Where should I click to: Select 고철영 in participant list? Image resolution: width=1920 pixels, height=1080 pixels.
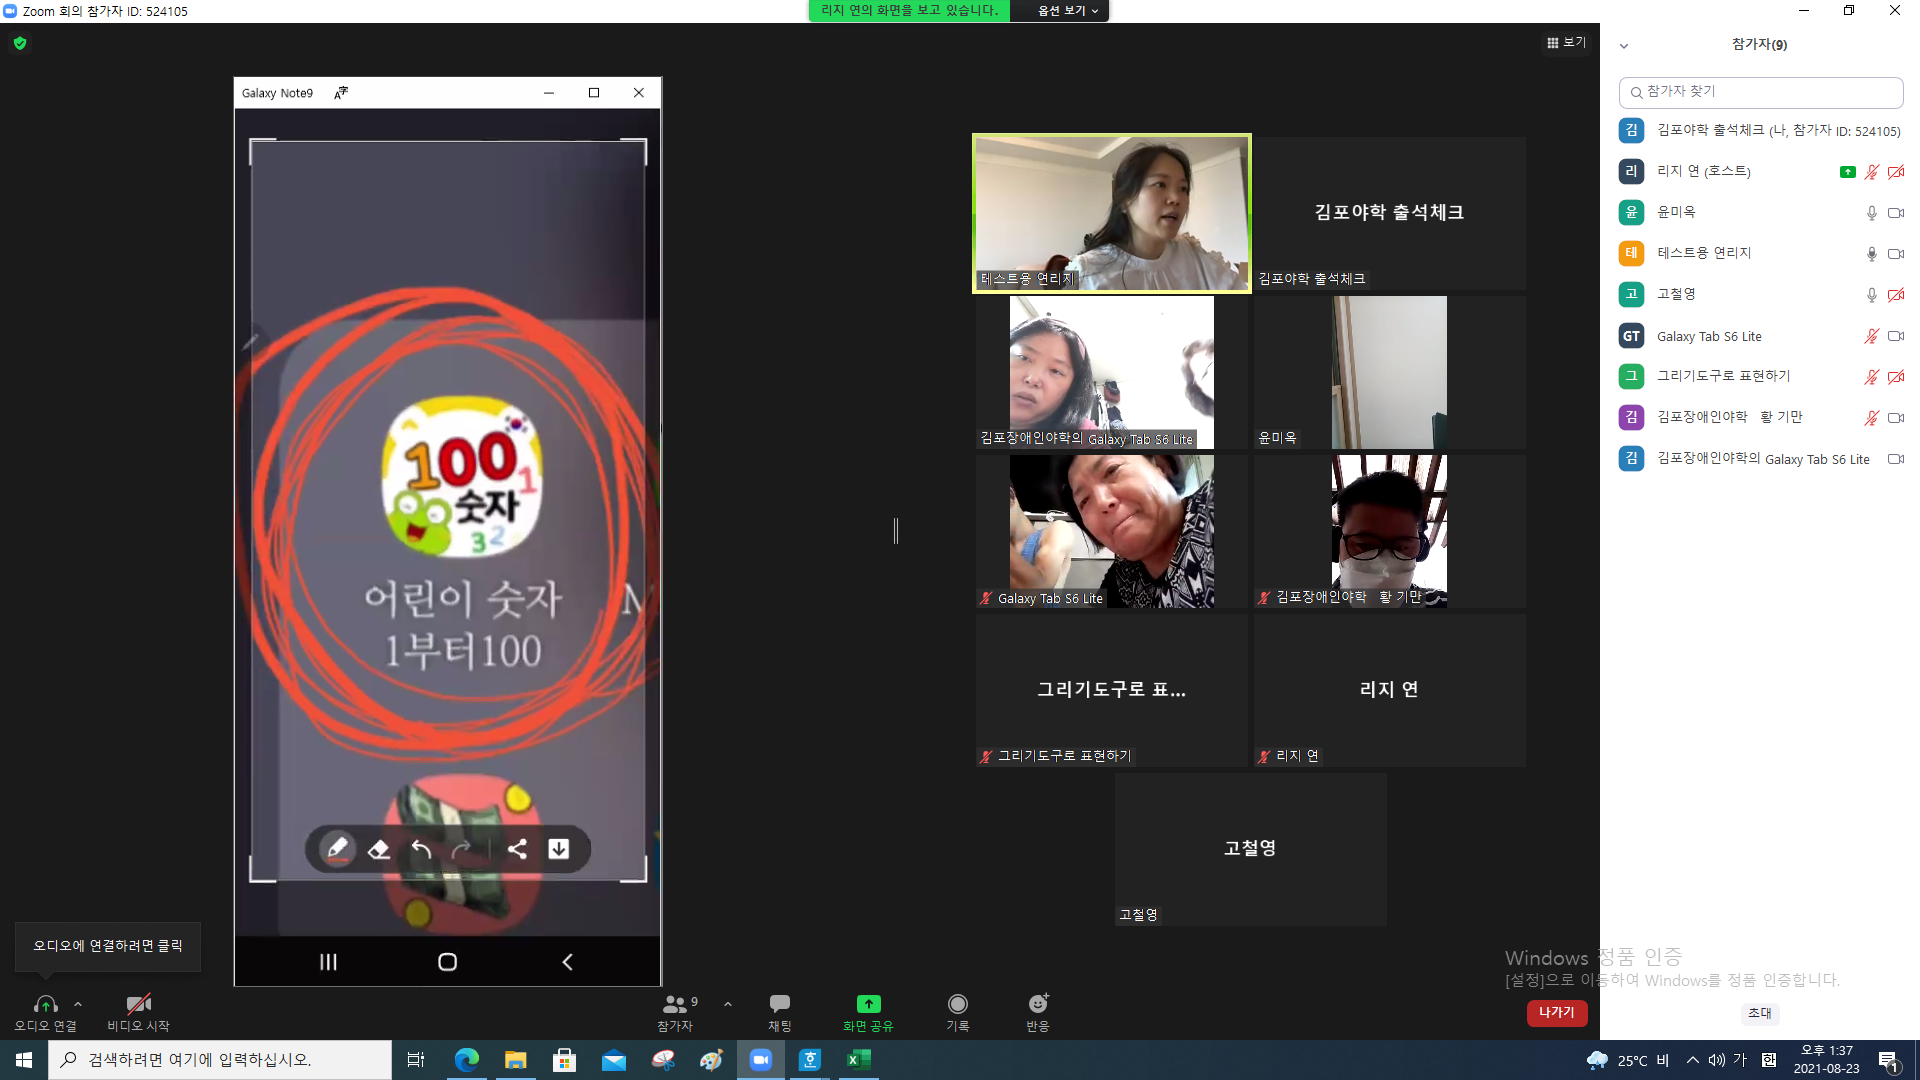pos(1760,295)
